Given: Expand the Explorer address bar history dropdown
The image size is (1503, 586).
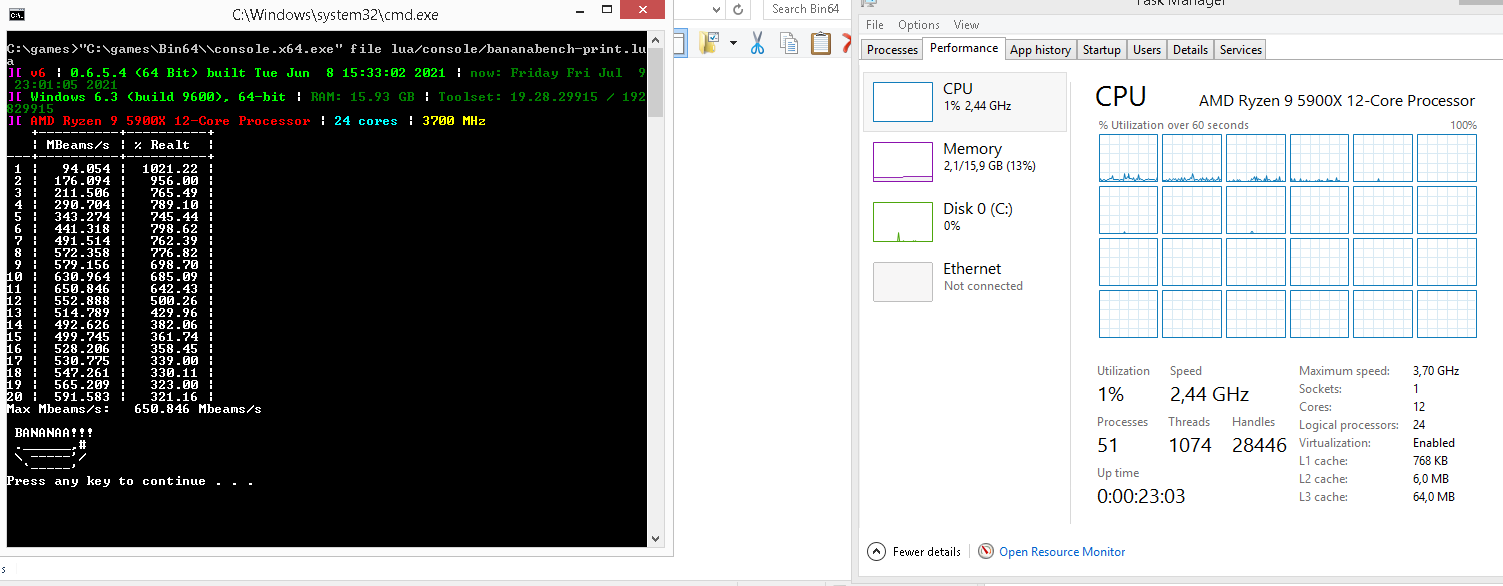Looking at the screenshot, I should pos(715,9).
